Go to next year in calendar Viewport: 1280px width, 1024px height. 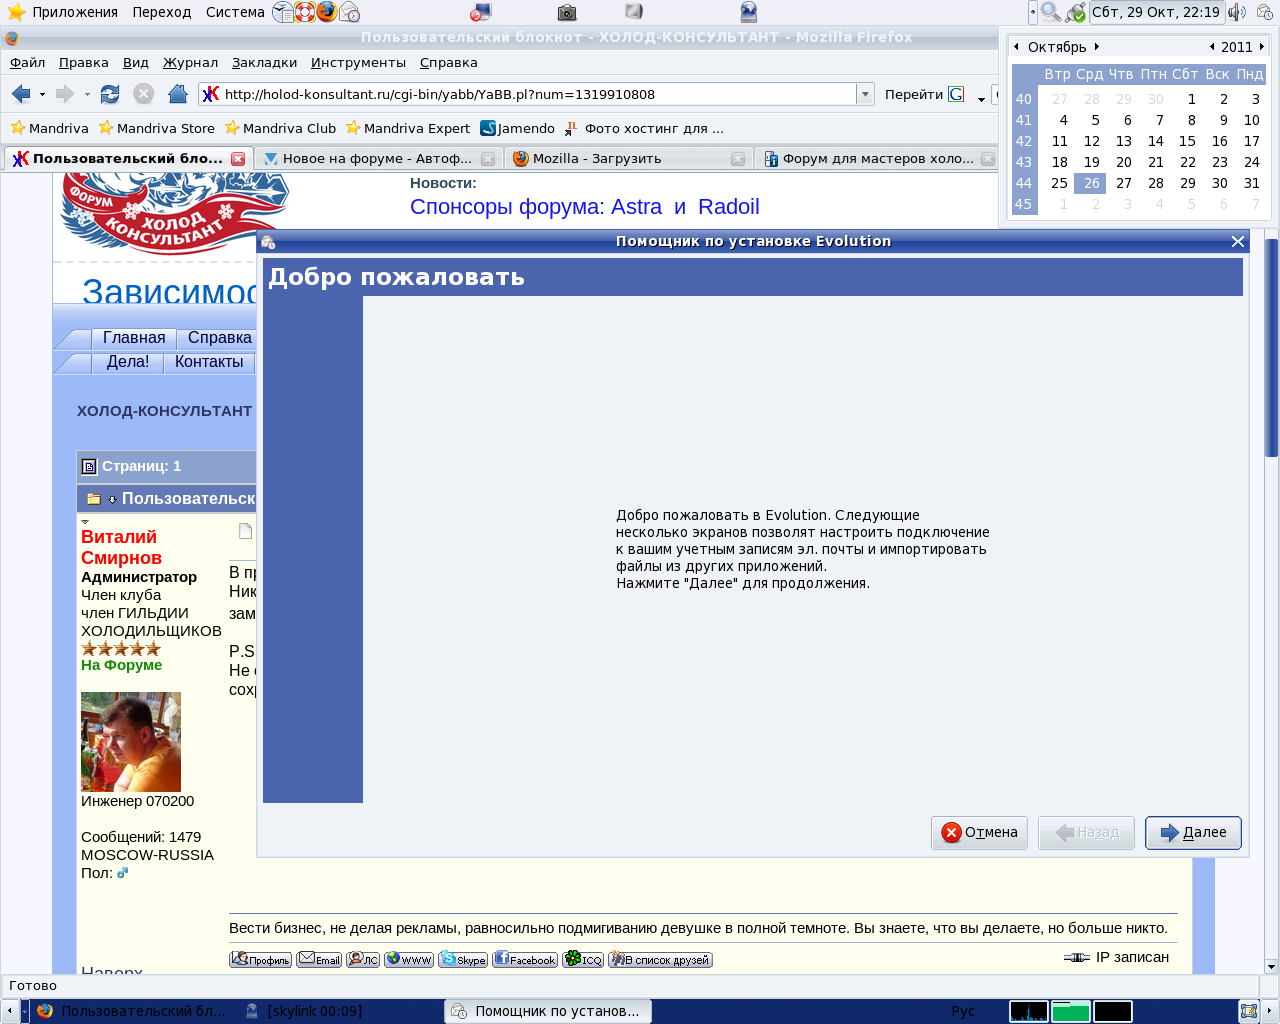click(x=1261, y=46)
